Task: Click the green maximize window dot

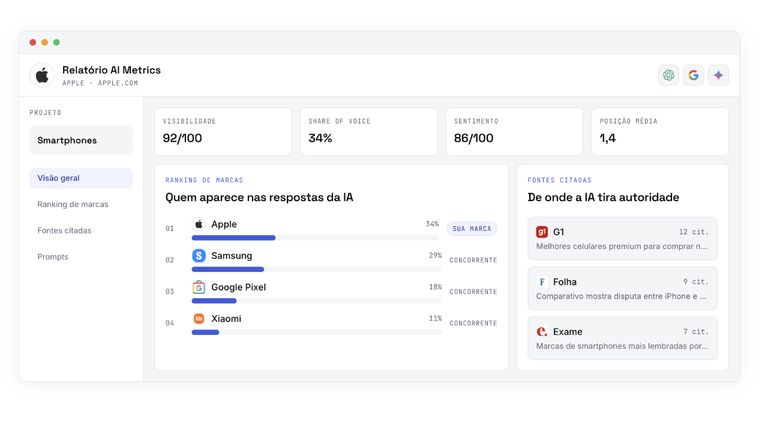Action: point(56,42)
